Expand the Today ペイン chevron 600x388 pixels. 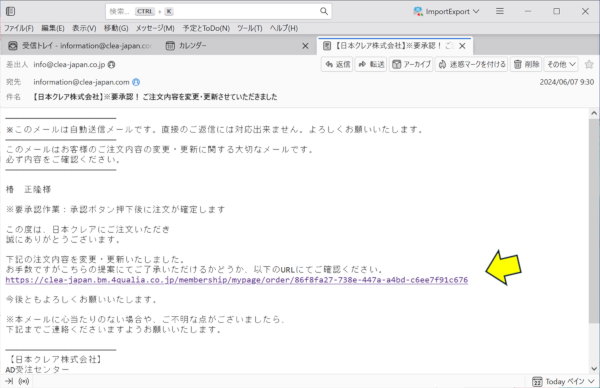click(592, 381)
